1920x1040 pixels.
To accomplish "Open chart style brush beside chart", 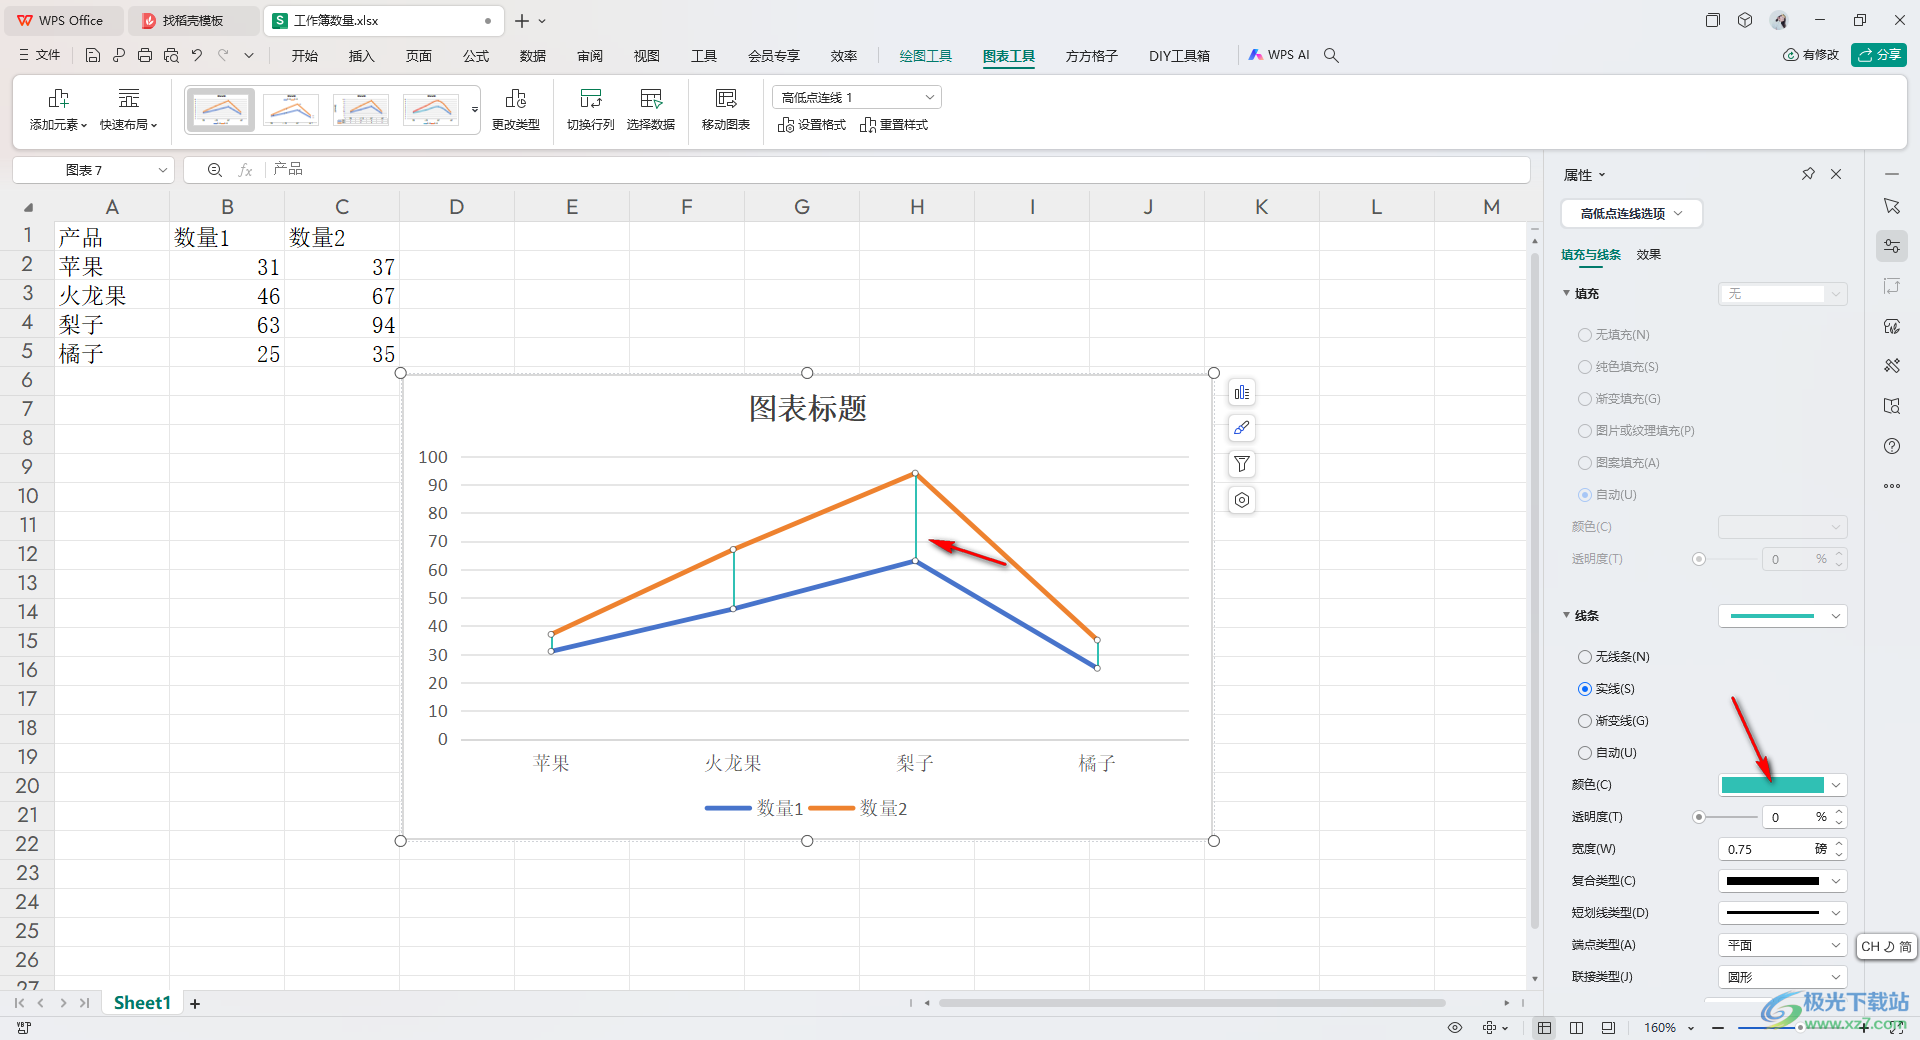I will [x=1242, y=429].
